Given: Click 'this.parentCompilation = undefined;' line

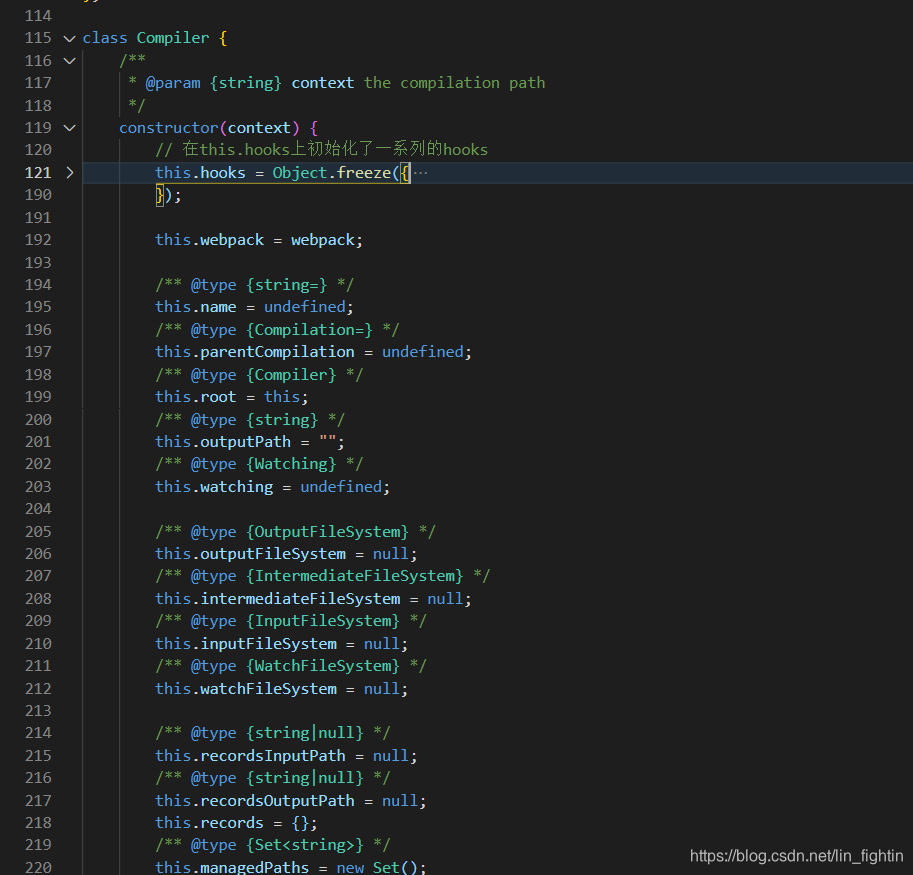Looking at the screenshot, I should coord(313,352).
